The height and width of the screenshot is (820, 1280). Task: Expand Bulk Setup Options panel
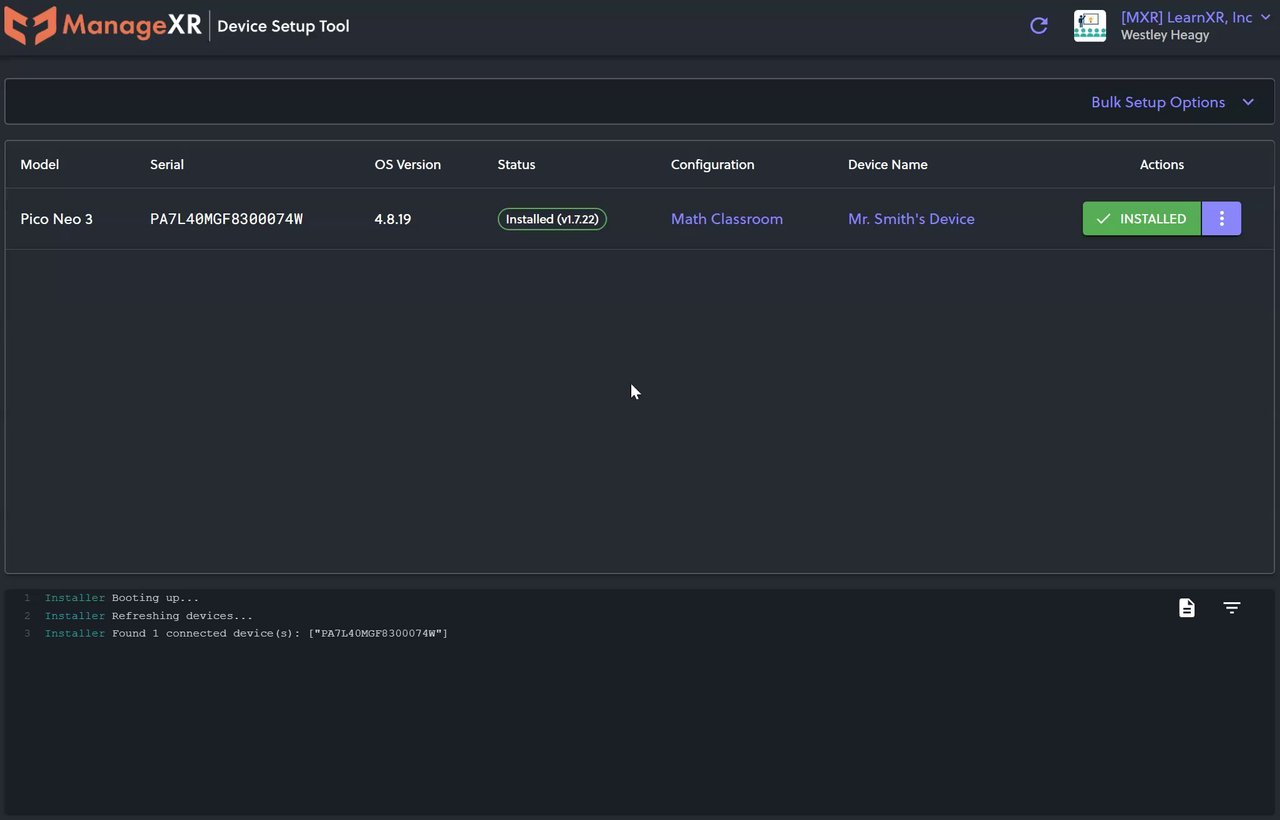point(1158,102)
